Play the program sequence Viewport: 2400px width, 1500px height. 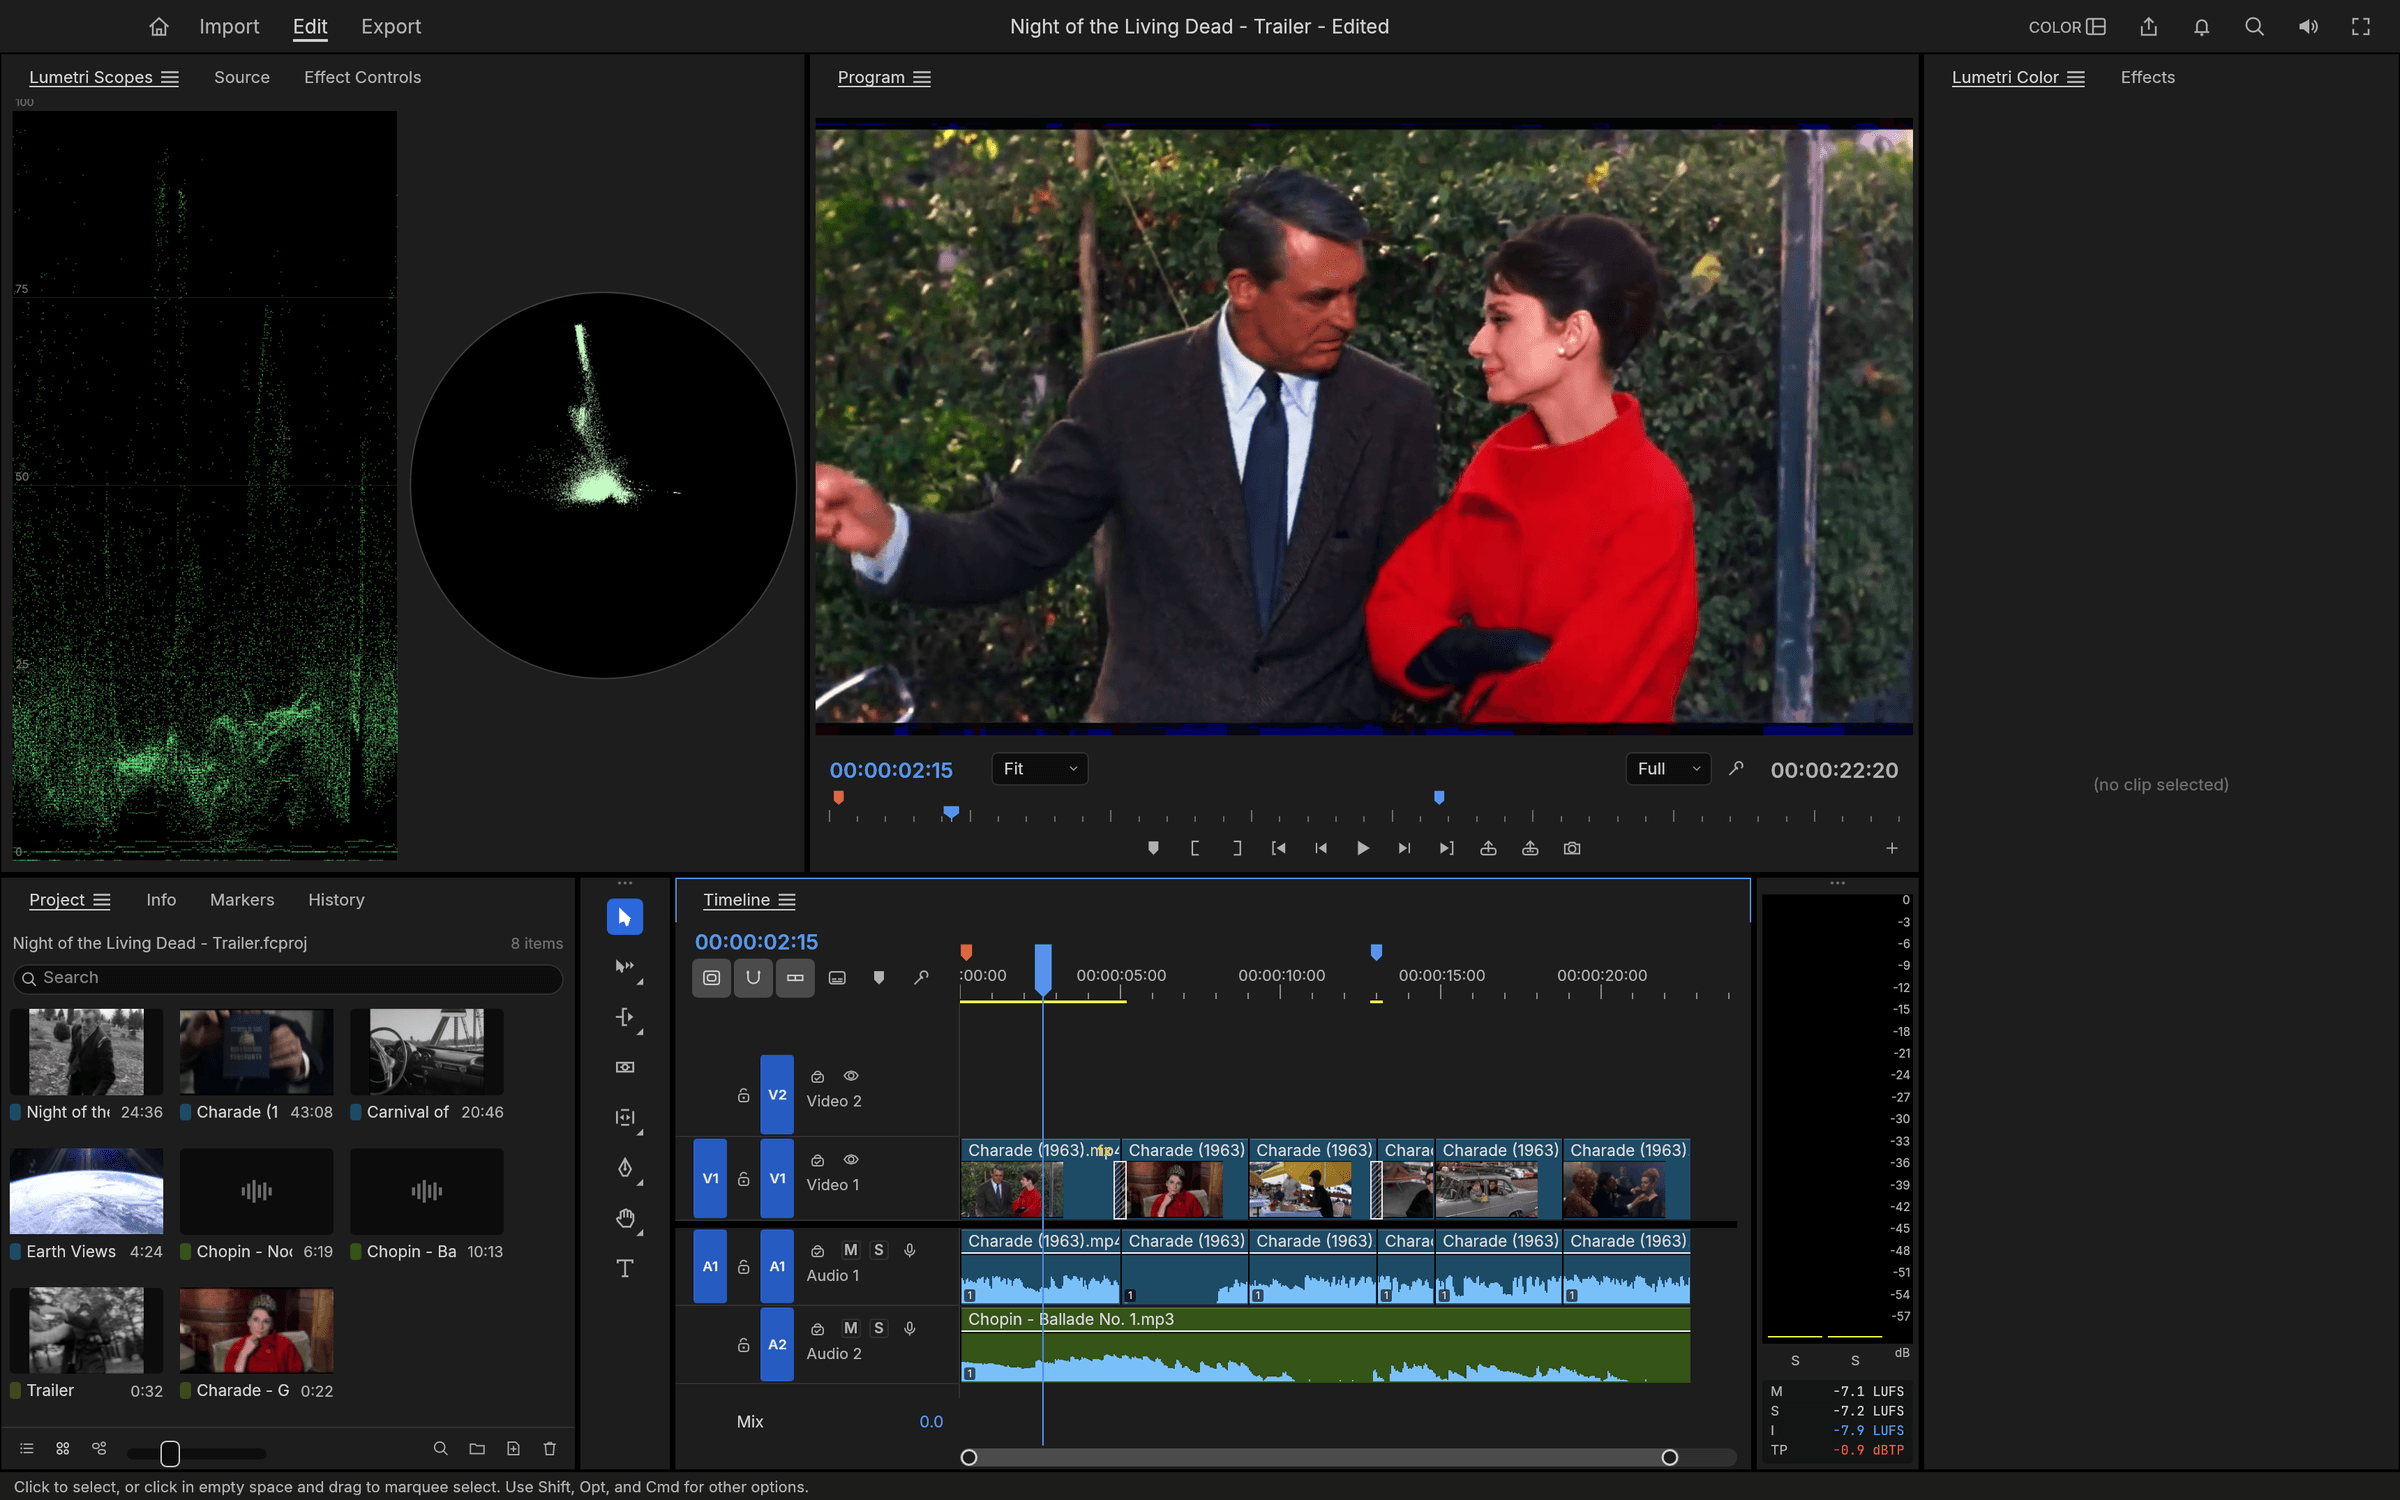click(1362, 848)
